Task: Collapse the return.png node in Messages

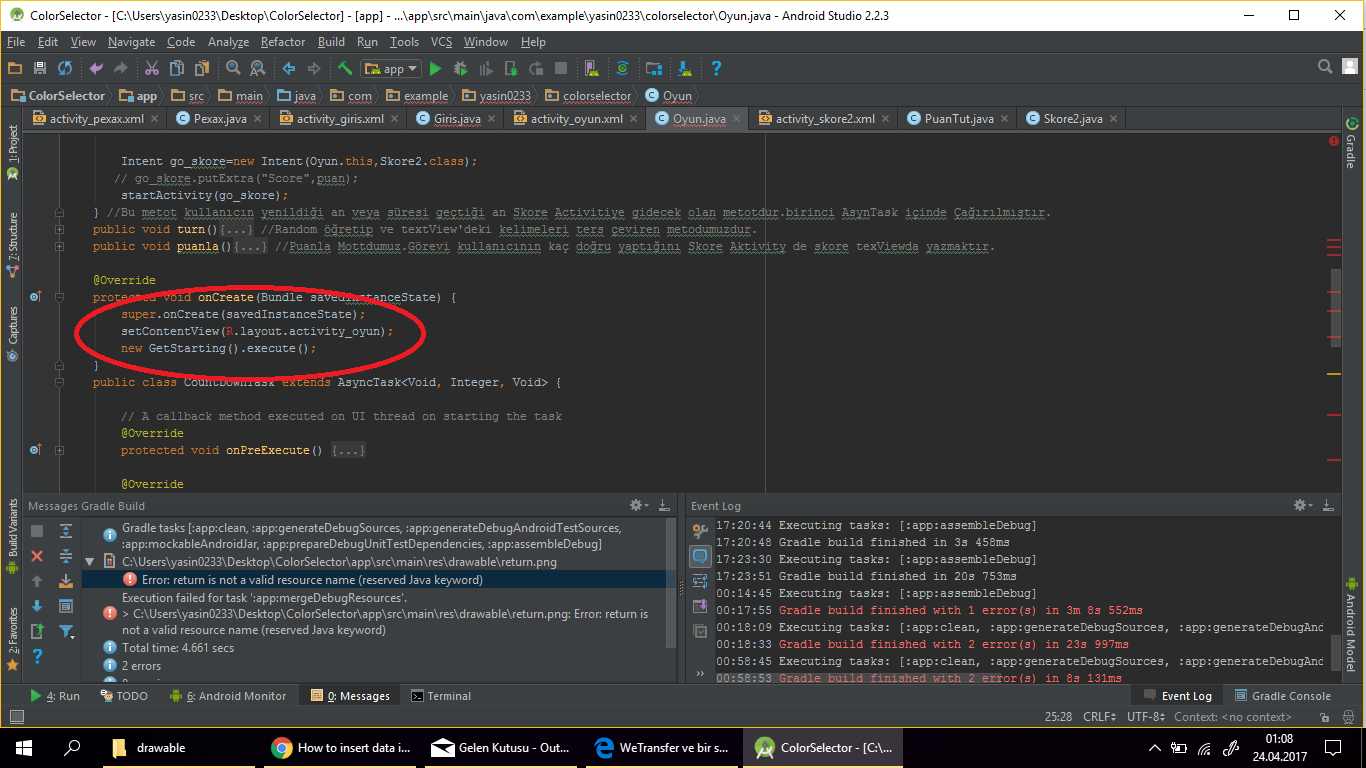Action: tap(89, 562)
